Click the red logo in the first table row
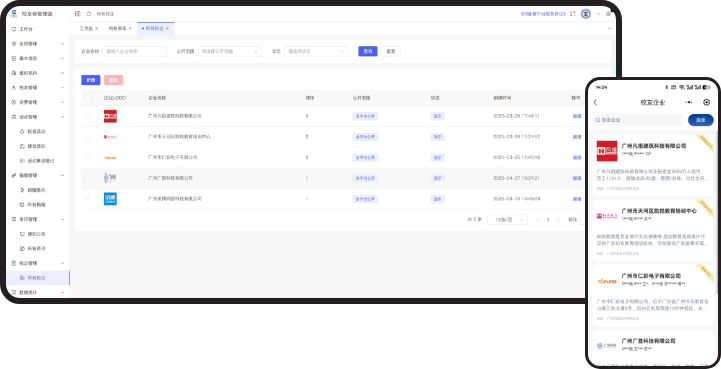The height and width of the screenshot is (369, 721). [110, 116]
